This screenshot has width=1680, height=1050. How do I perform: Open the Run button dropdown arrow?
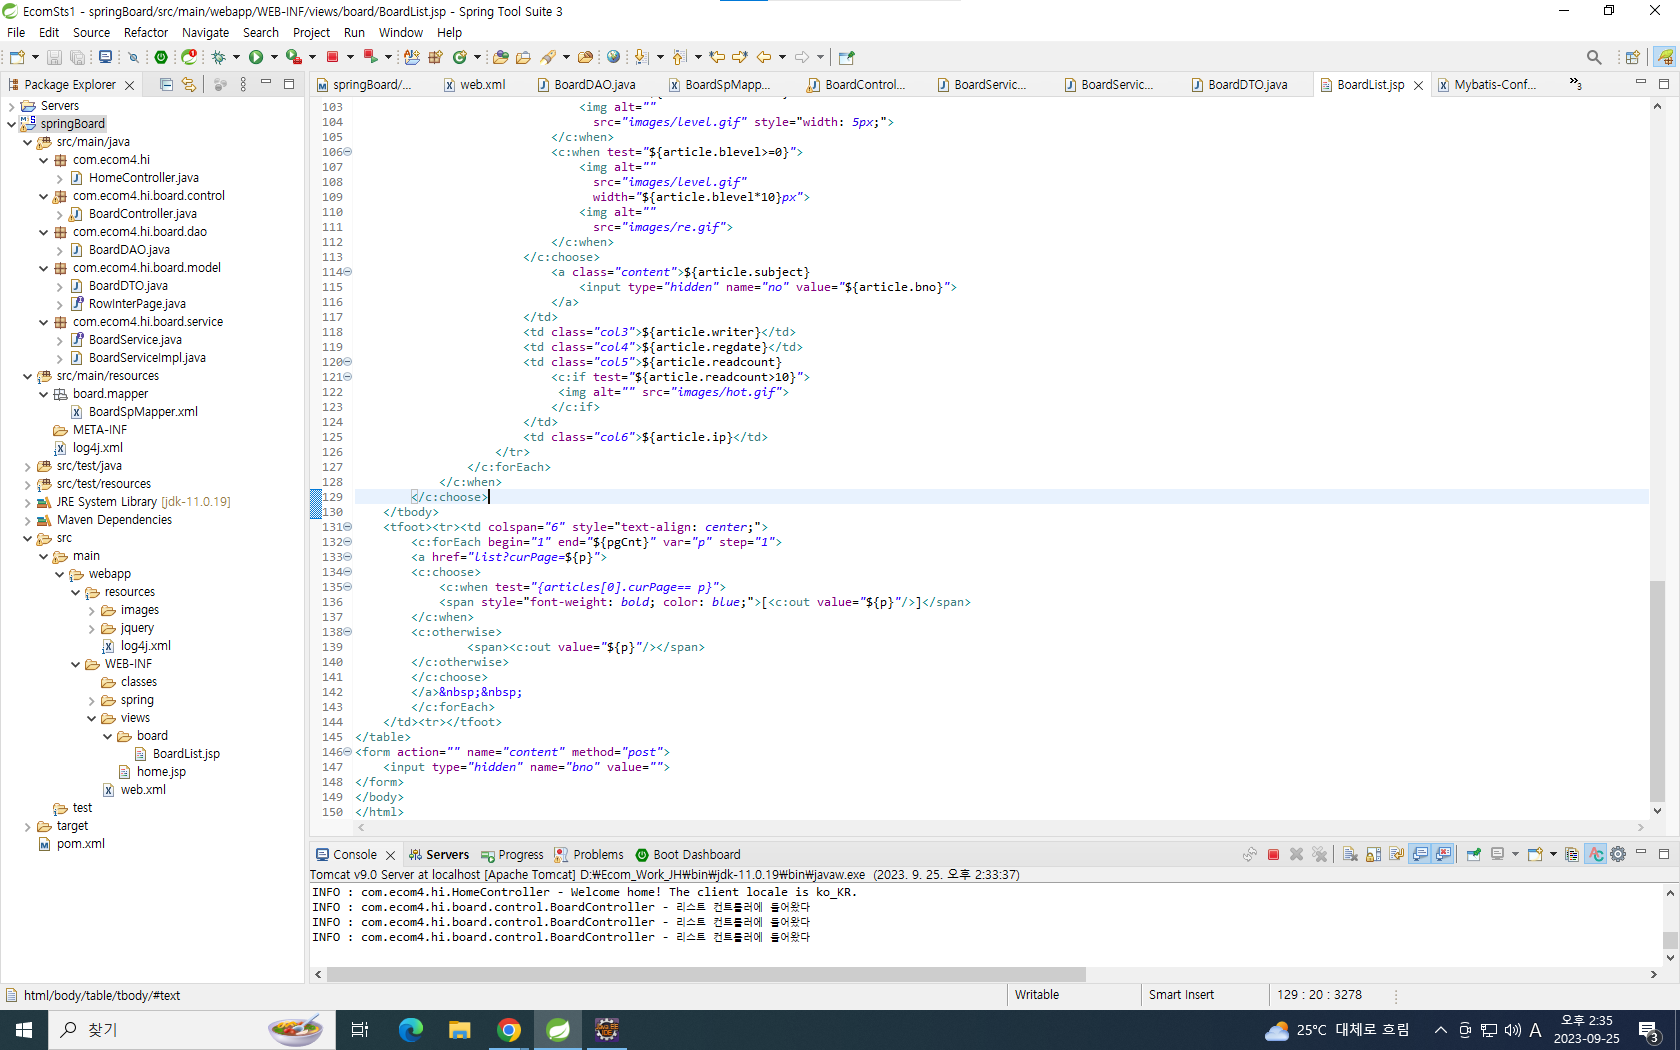point(274,57)
